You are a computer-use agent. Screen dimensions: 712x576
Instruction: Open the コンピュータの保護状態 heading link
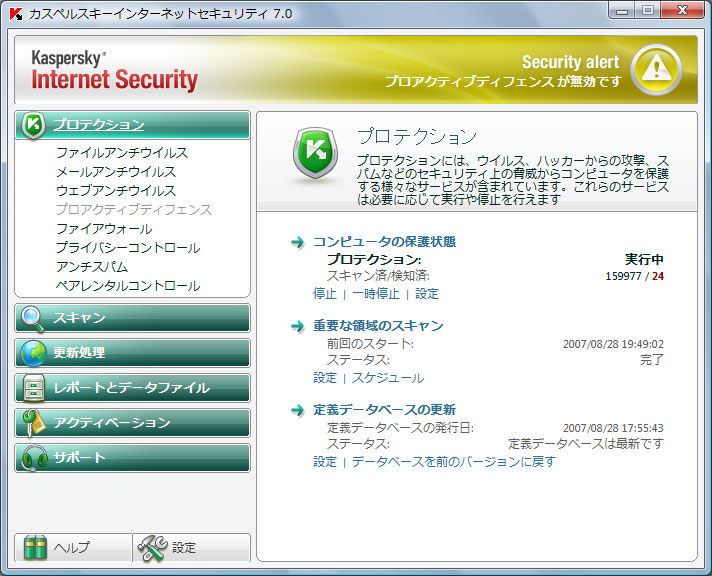coord(384,242)
